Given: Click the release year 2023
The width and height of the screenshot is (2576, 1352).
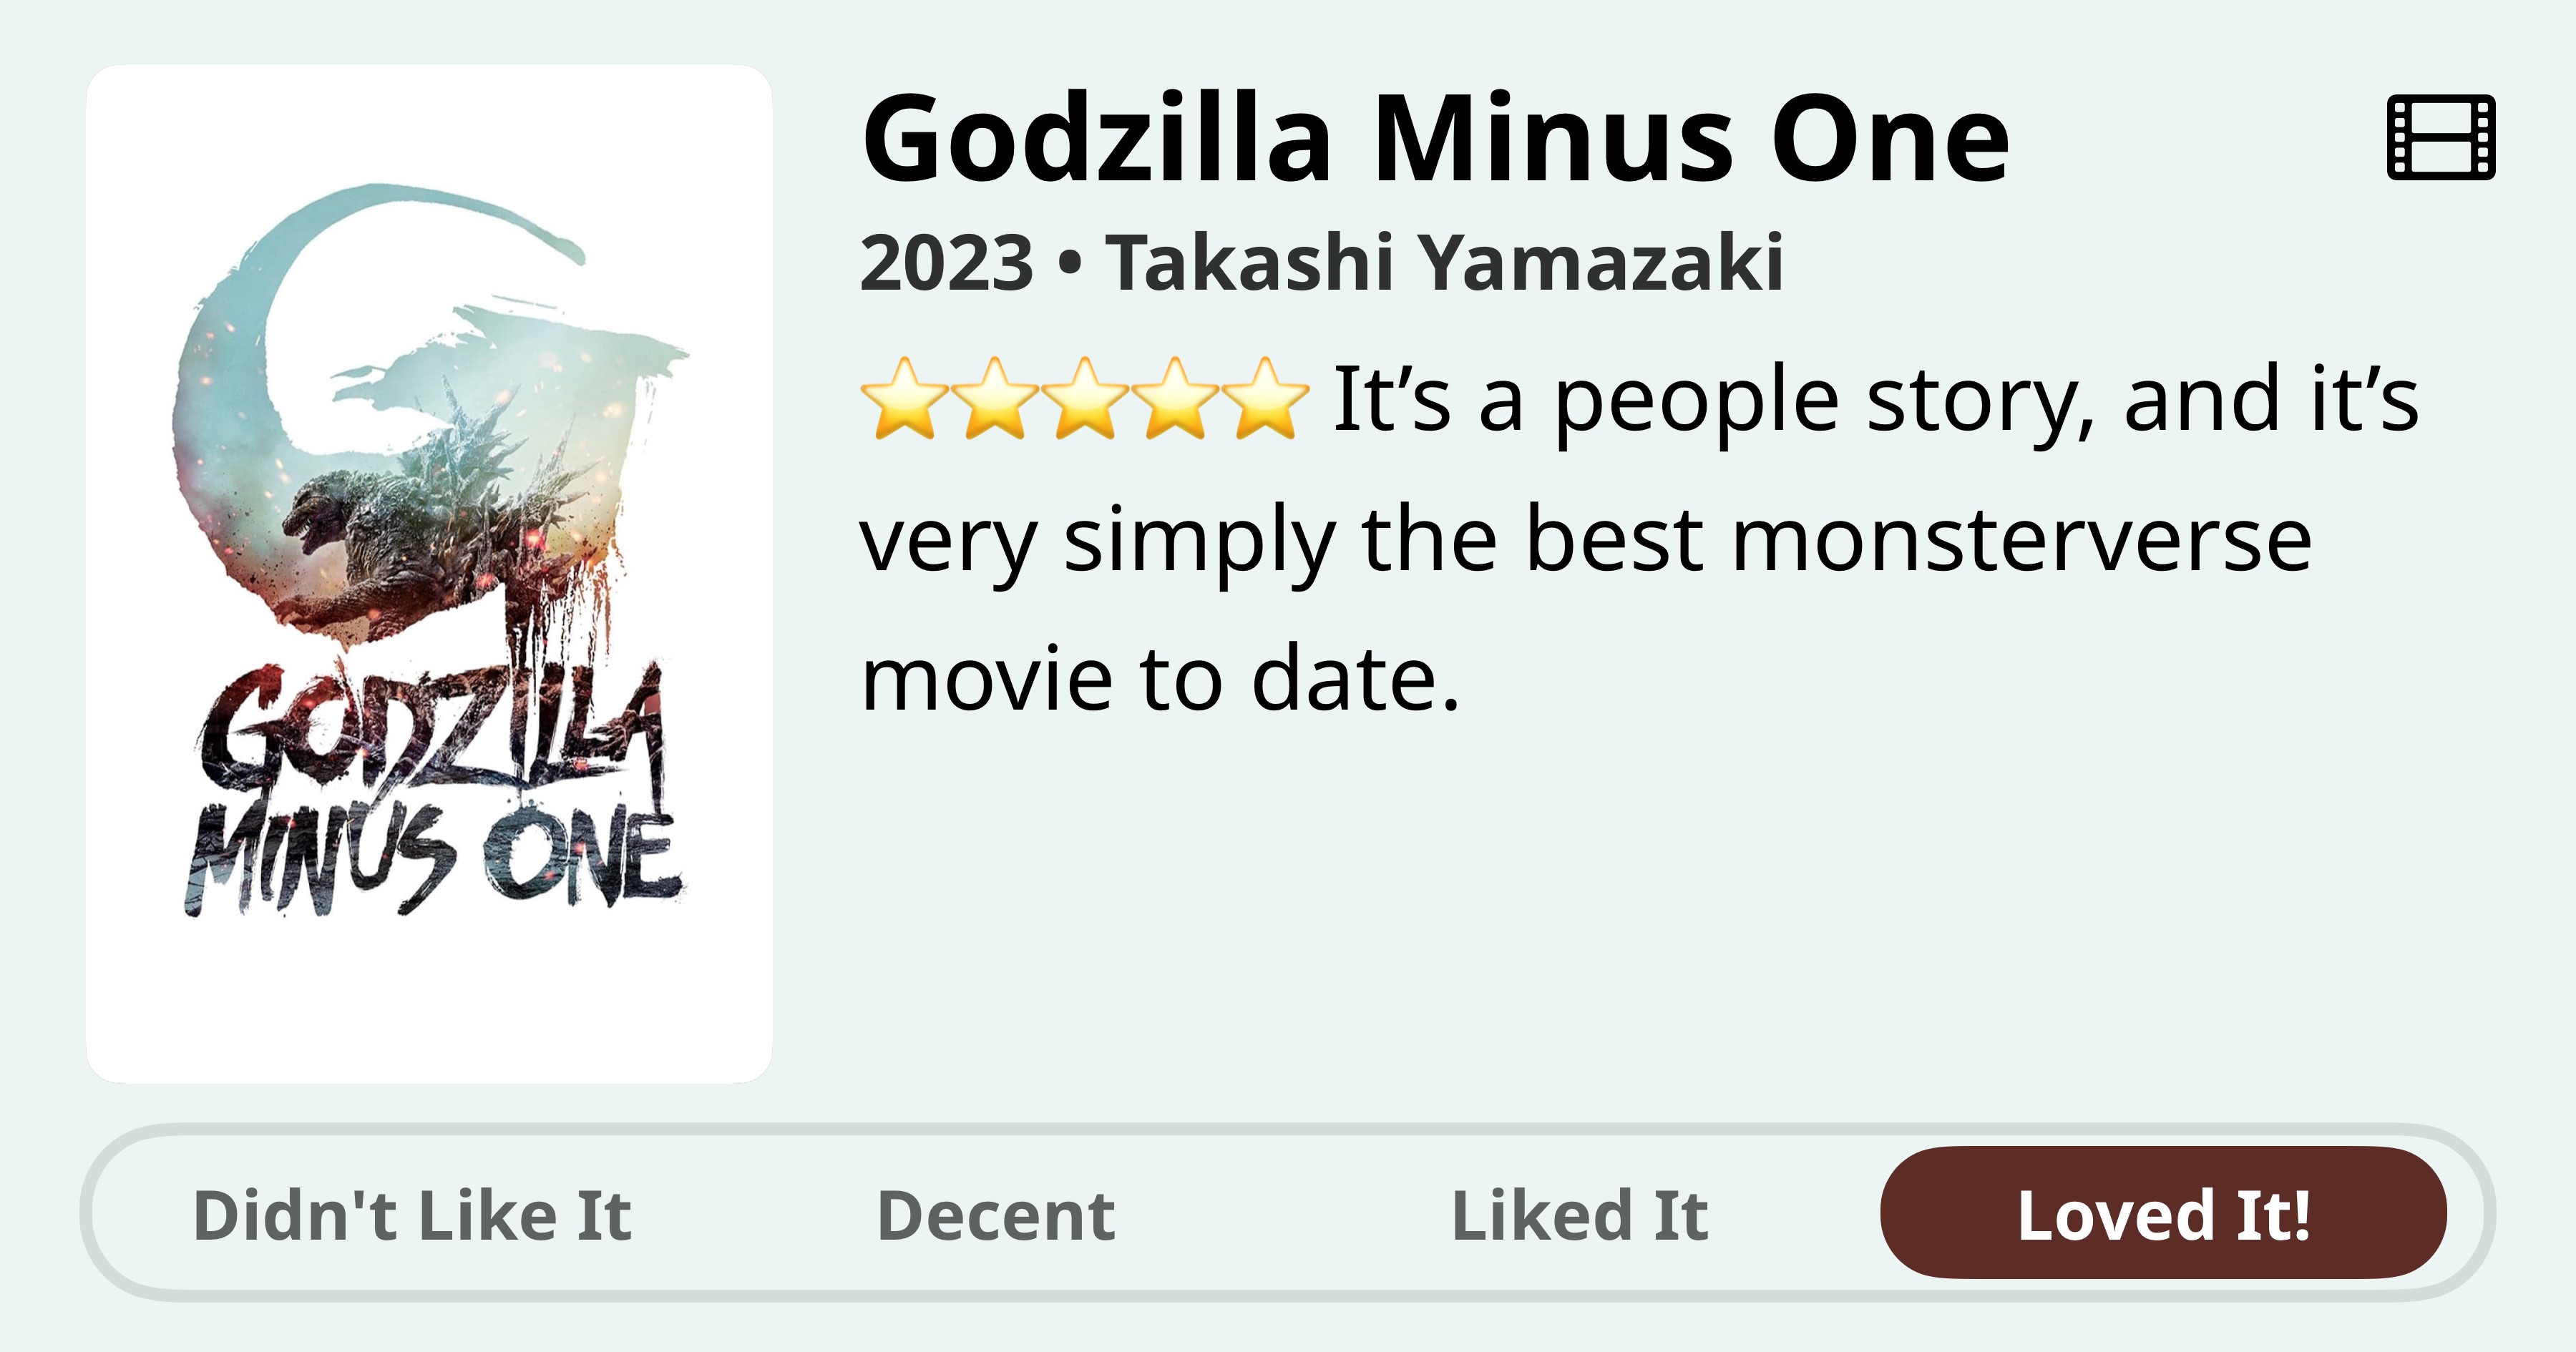Looking at the screenshot, I should (946, 263).
